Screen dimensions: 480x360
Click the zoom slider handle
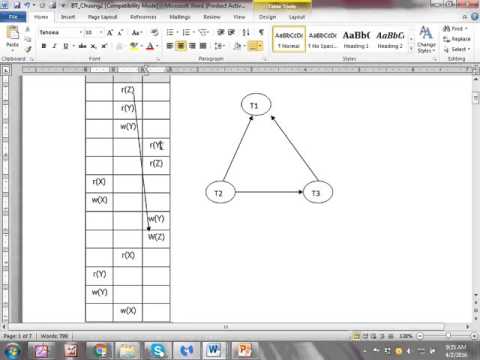449,336
